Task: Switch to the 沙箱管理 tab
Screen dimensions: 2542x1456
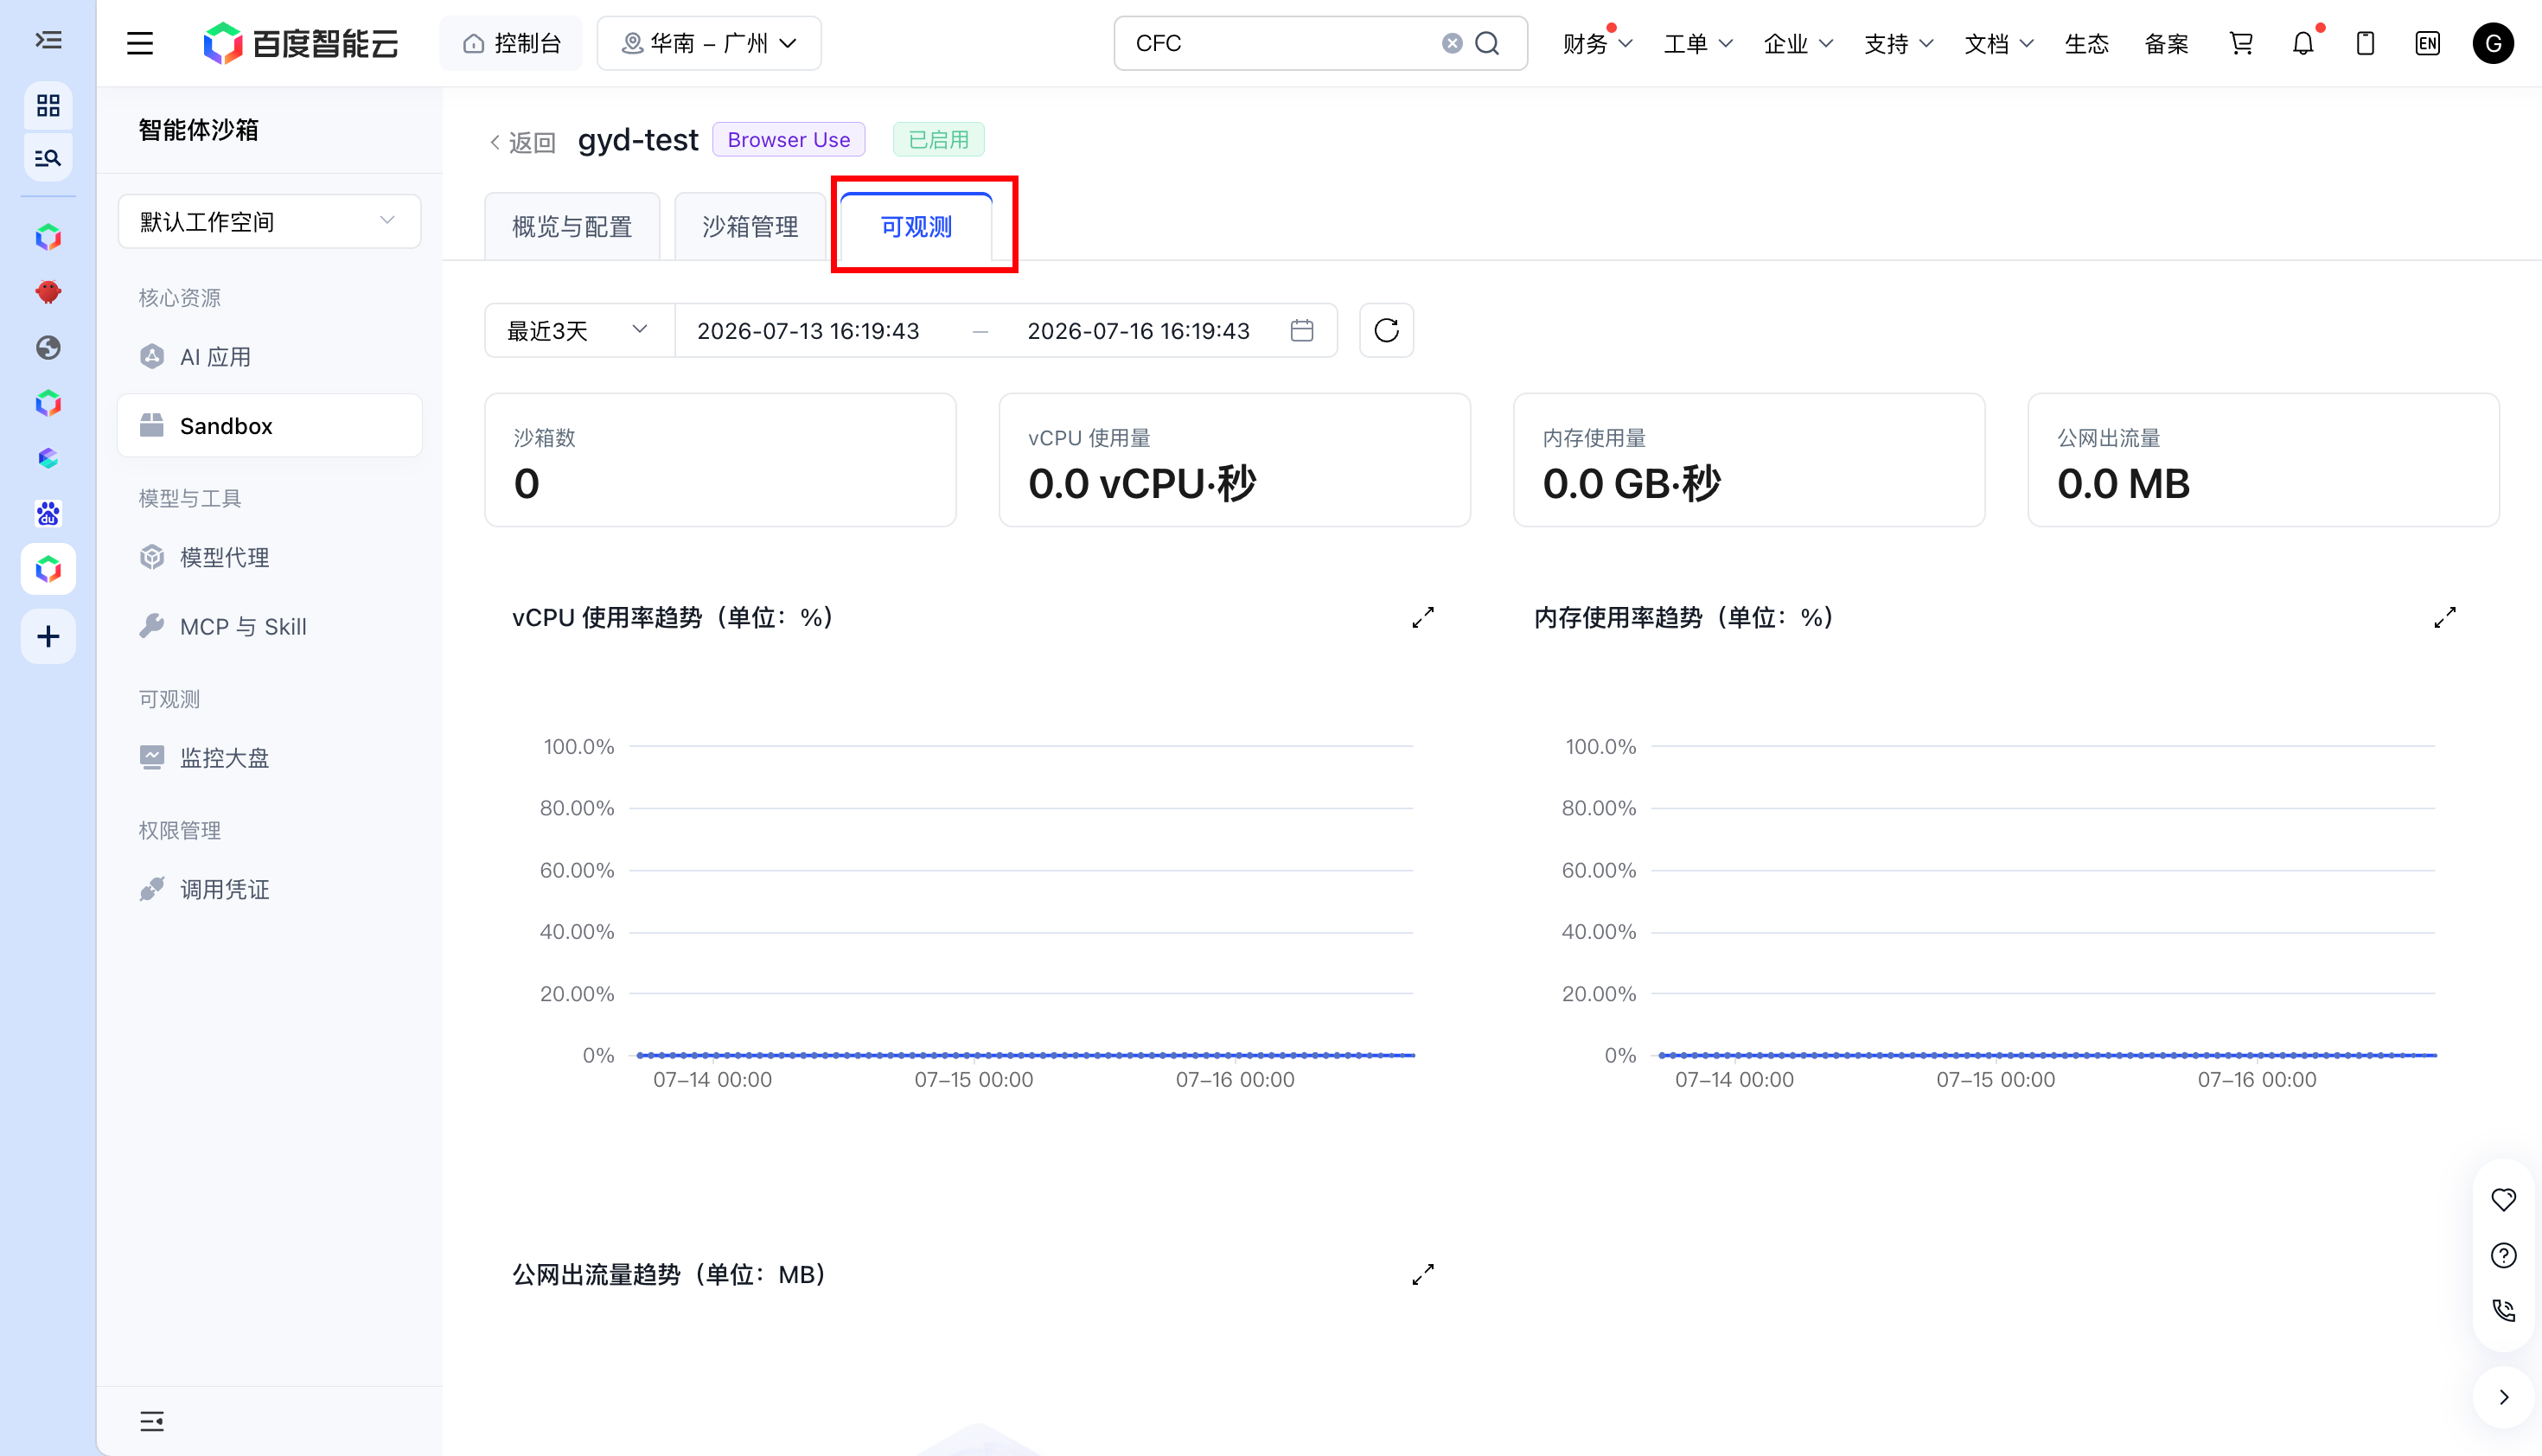Action: pos(750,226)
